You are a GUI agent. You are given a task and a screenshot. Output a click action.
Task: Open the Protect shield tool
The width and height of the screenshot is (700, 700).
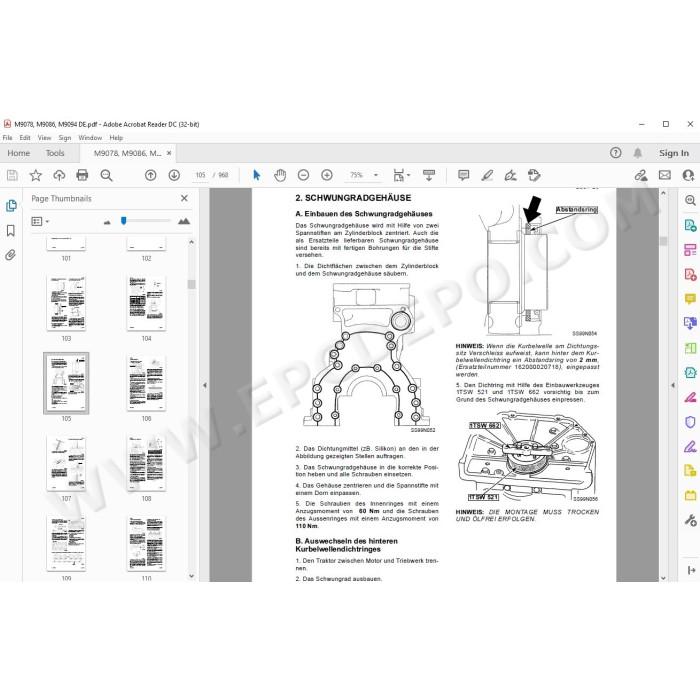(x=690, y=421)
